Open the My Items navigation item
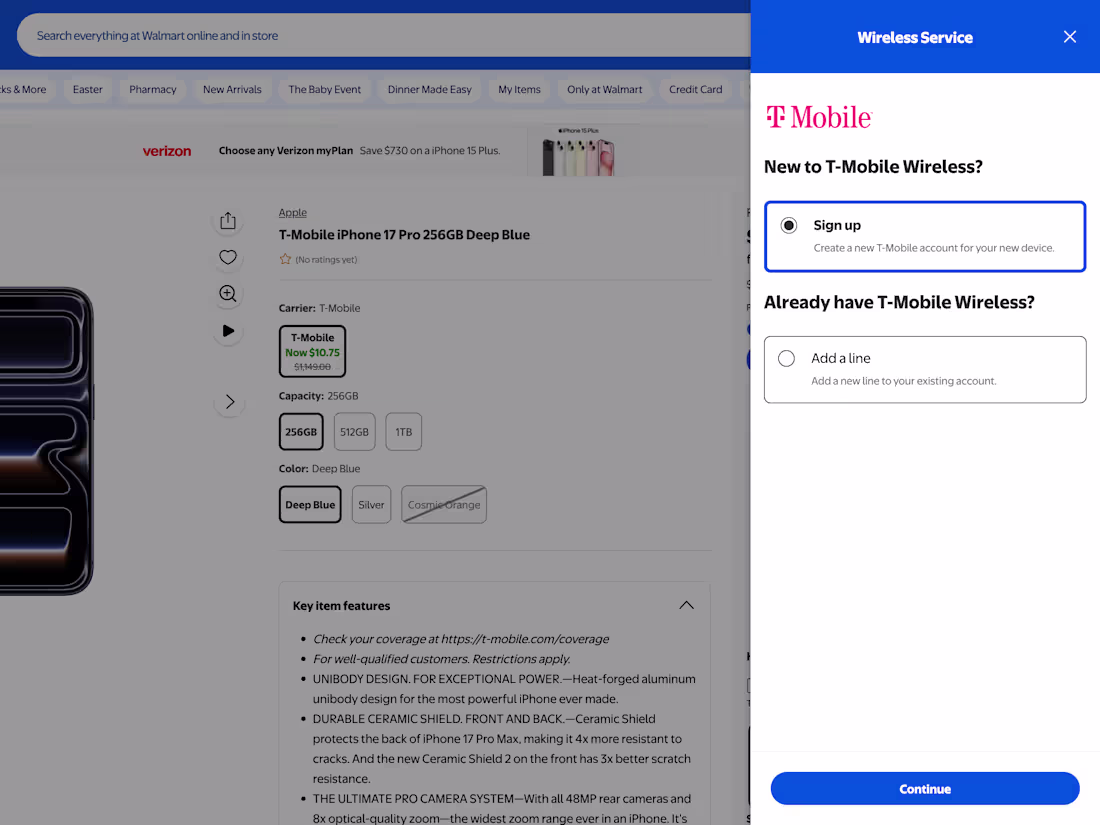The image size is (1100, 825). tap(519, 89)
